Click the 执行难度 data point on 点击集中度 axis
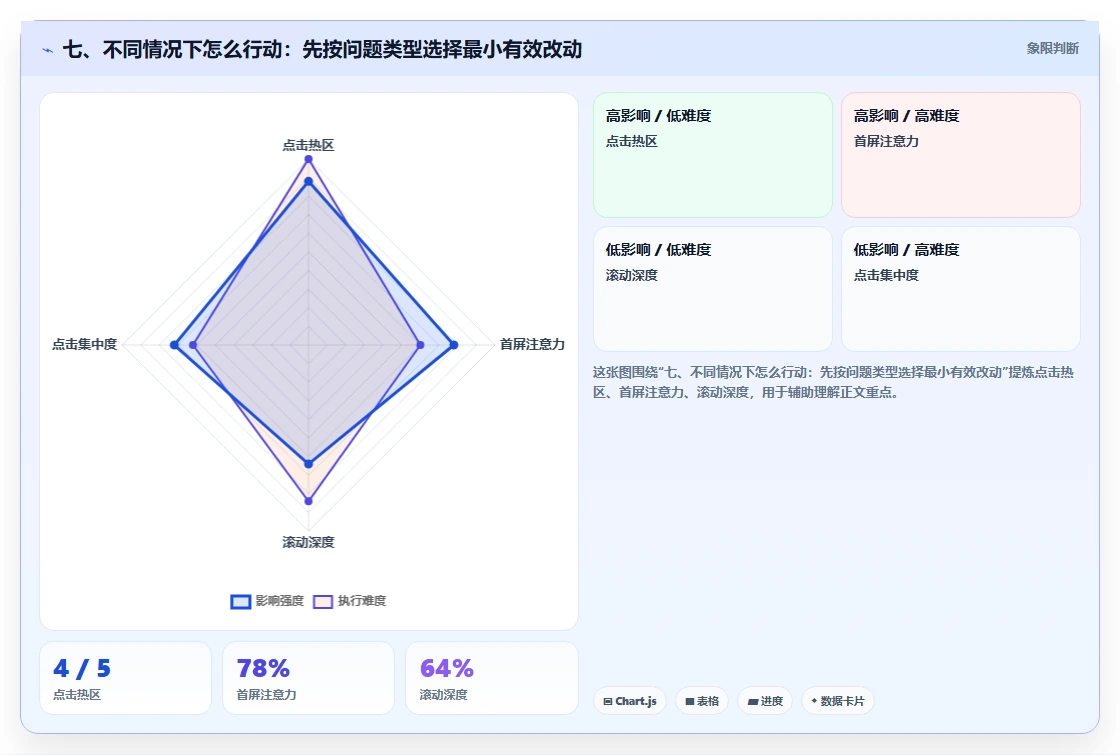 (193, 345)
